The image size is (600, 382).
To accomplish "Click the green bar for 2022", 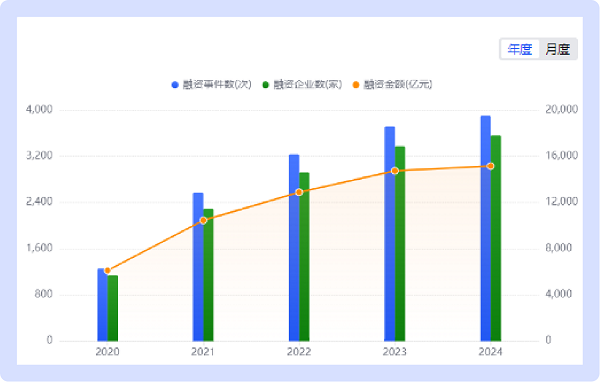I will (x=305, y=257).
